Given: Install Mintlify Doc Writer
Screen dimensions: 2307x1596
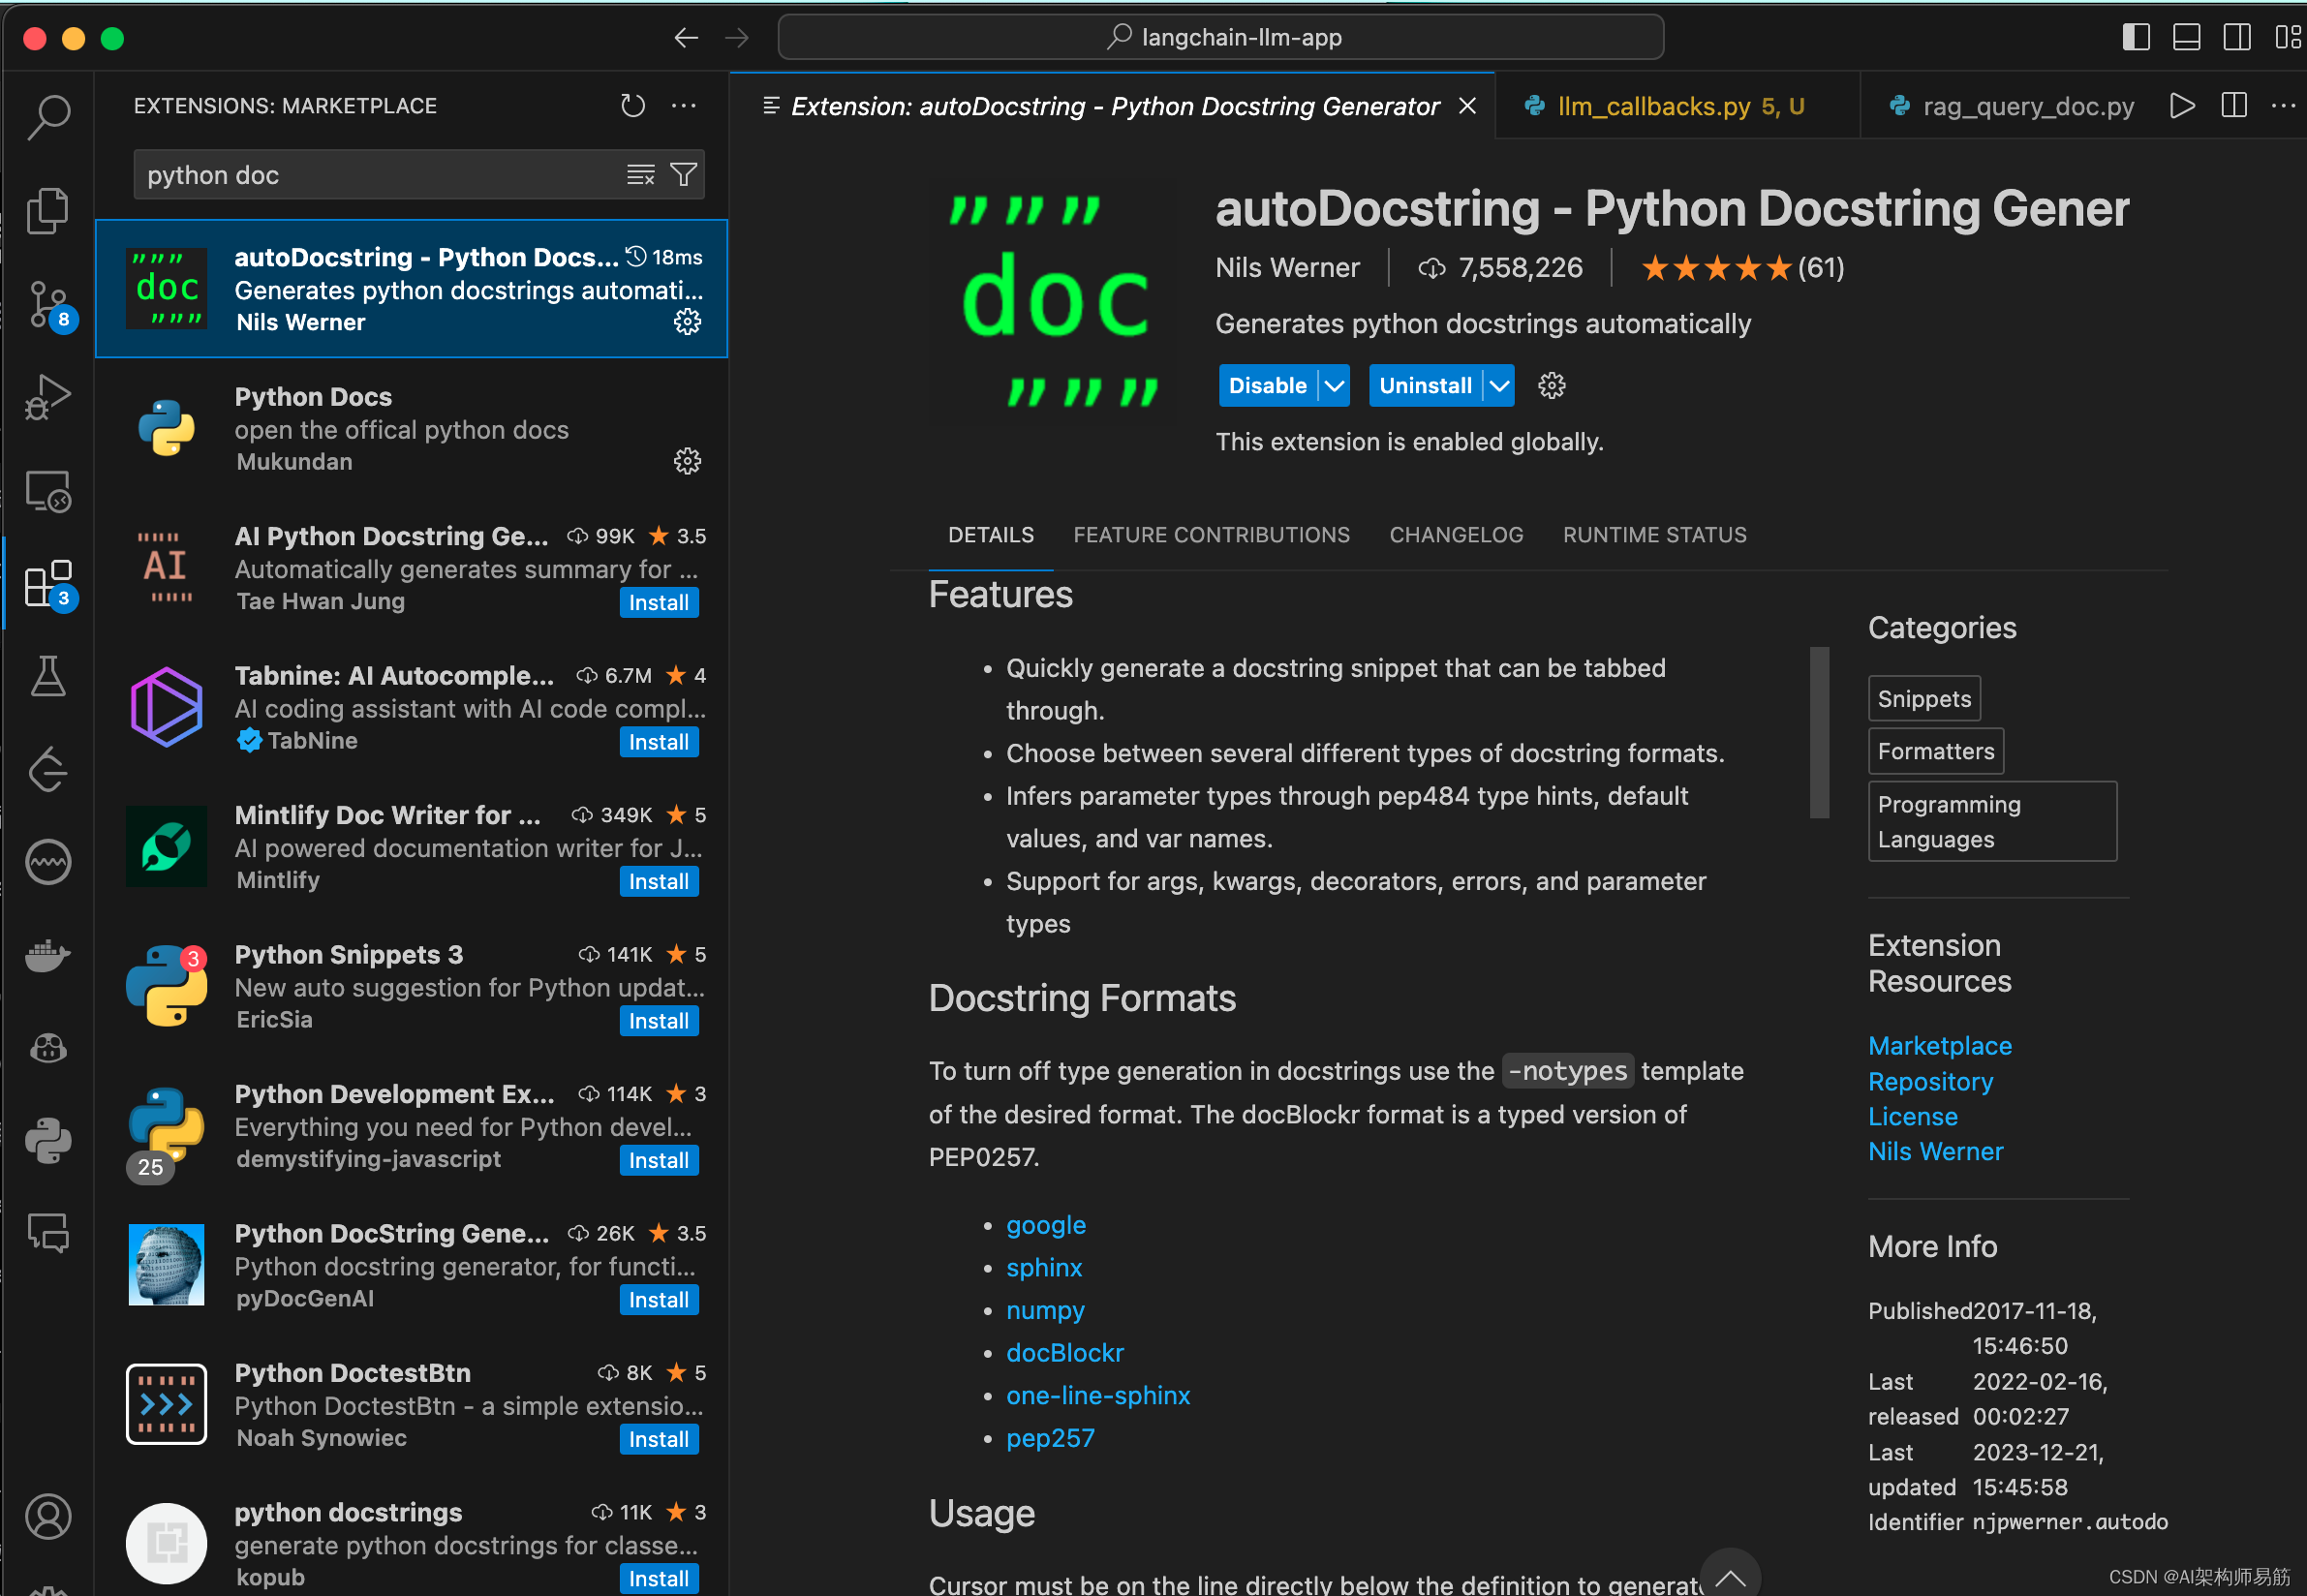Looking at the screenshot, I should (x=659, y=881).
